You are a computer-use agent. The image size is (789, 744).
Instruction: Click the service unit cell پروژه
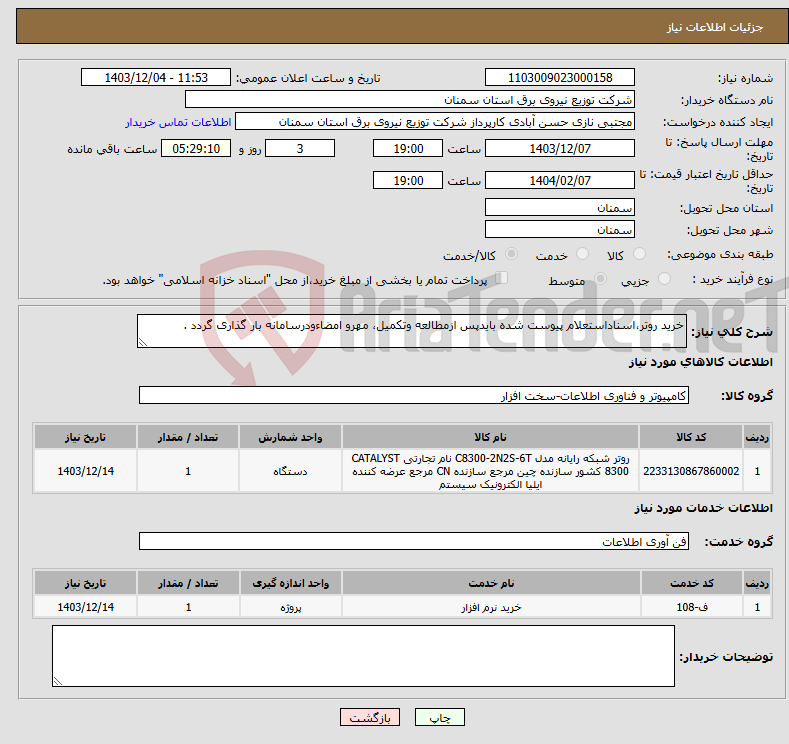[290, 607]
